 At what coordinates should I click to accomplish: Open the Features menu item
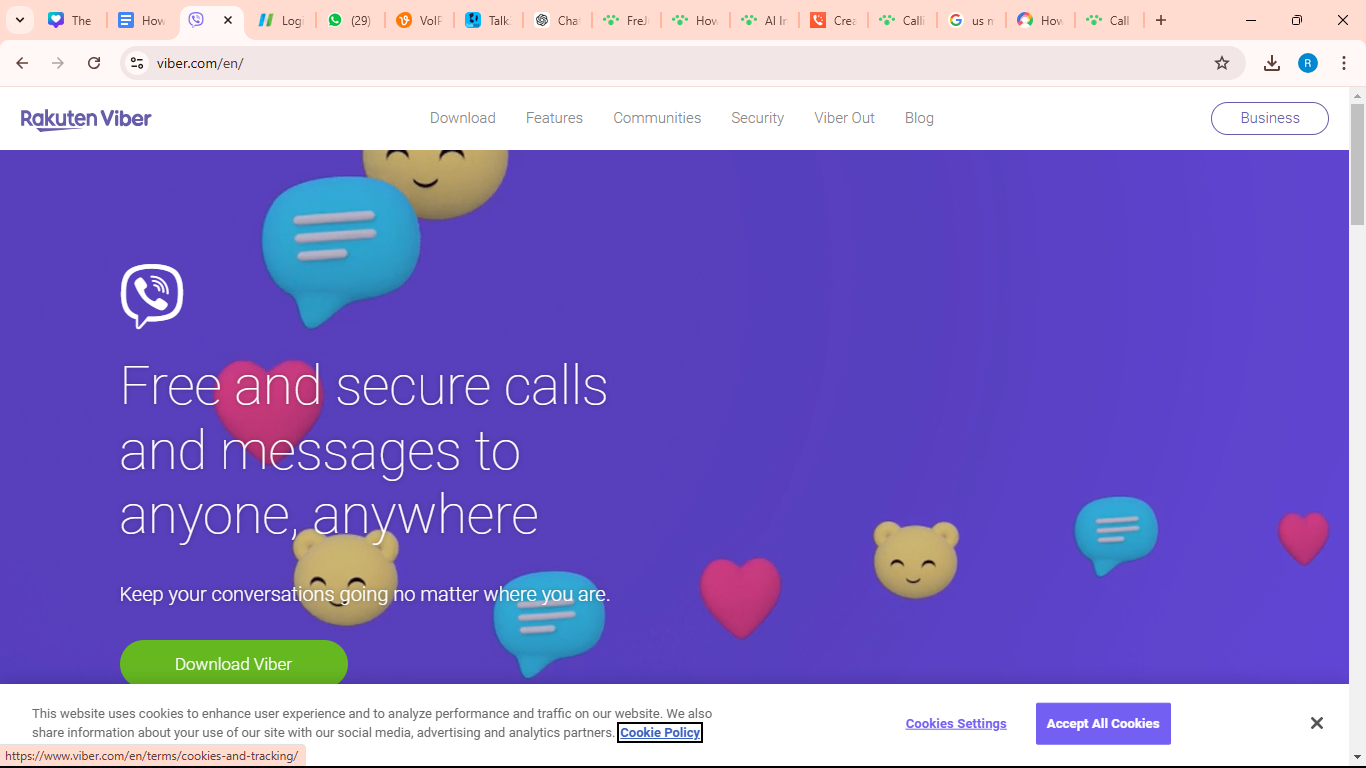coord(554,118)
